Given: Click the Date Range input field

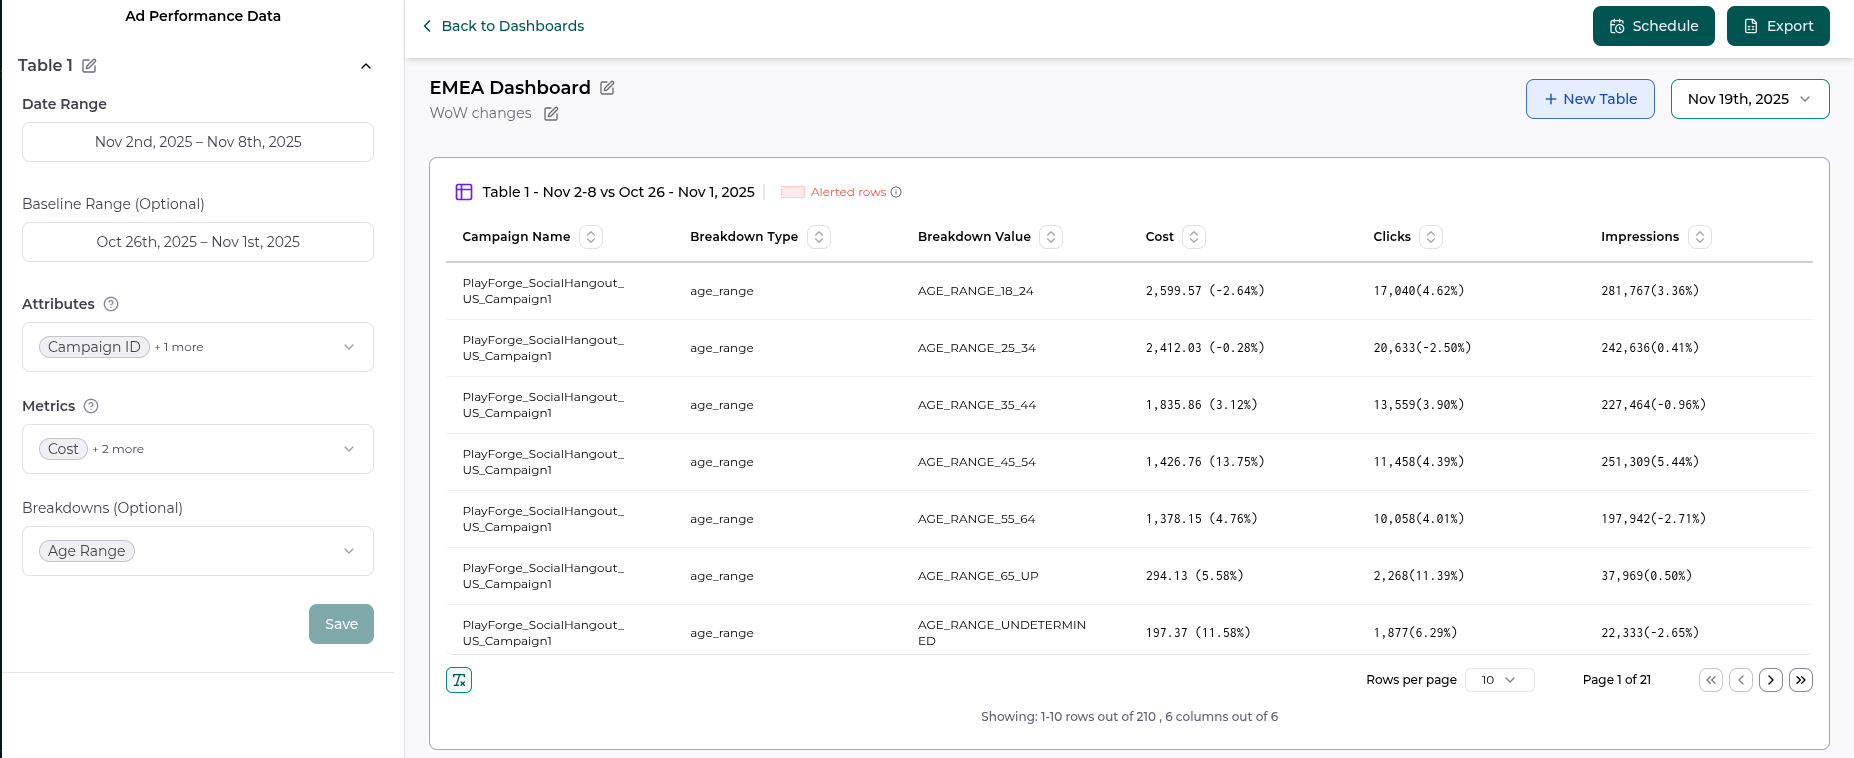Looking at the screenshot, I should click(x=198, y=142).
